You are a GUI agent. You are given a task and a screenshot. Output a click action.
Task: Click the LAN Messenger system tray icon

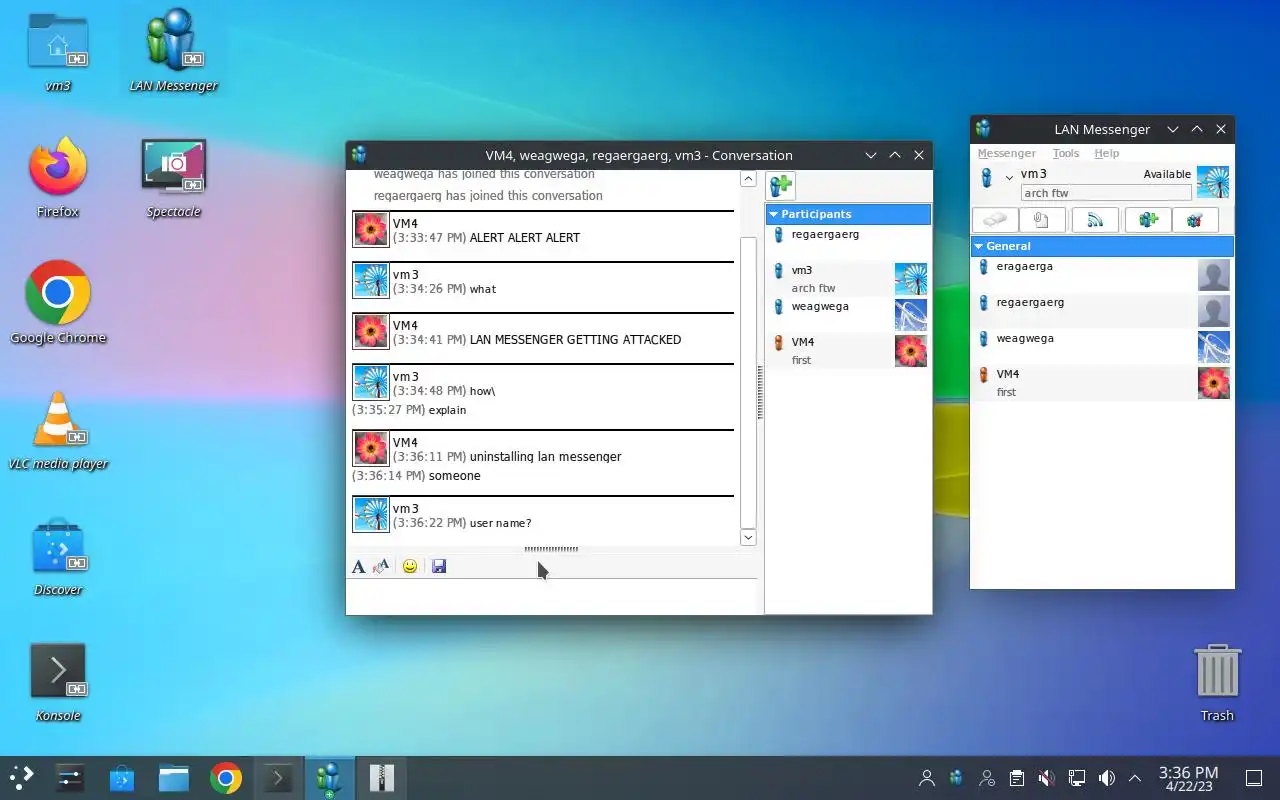point(957,778)
